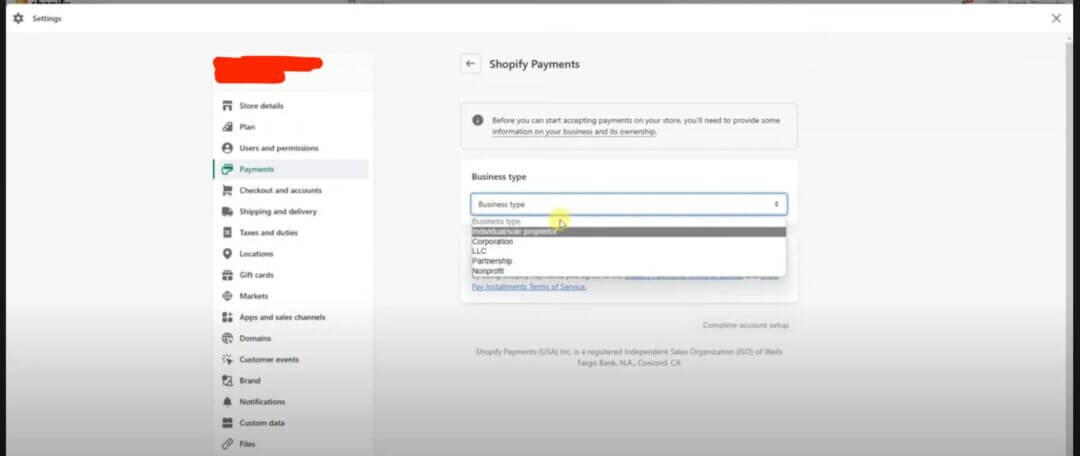This screenshot has height=456, width=1080.
Task: Click the info icon in the notice banner
Action: (477, 120)
